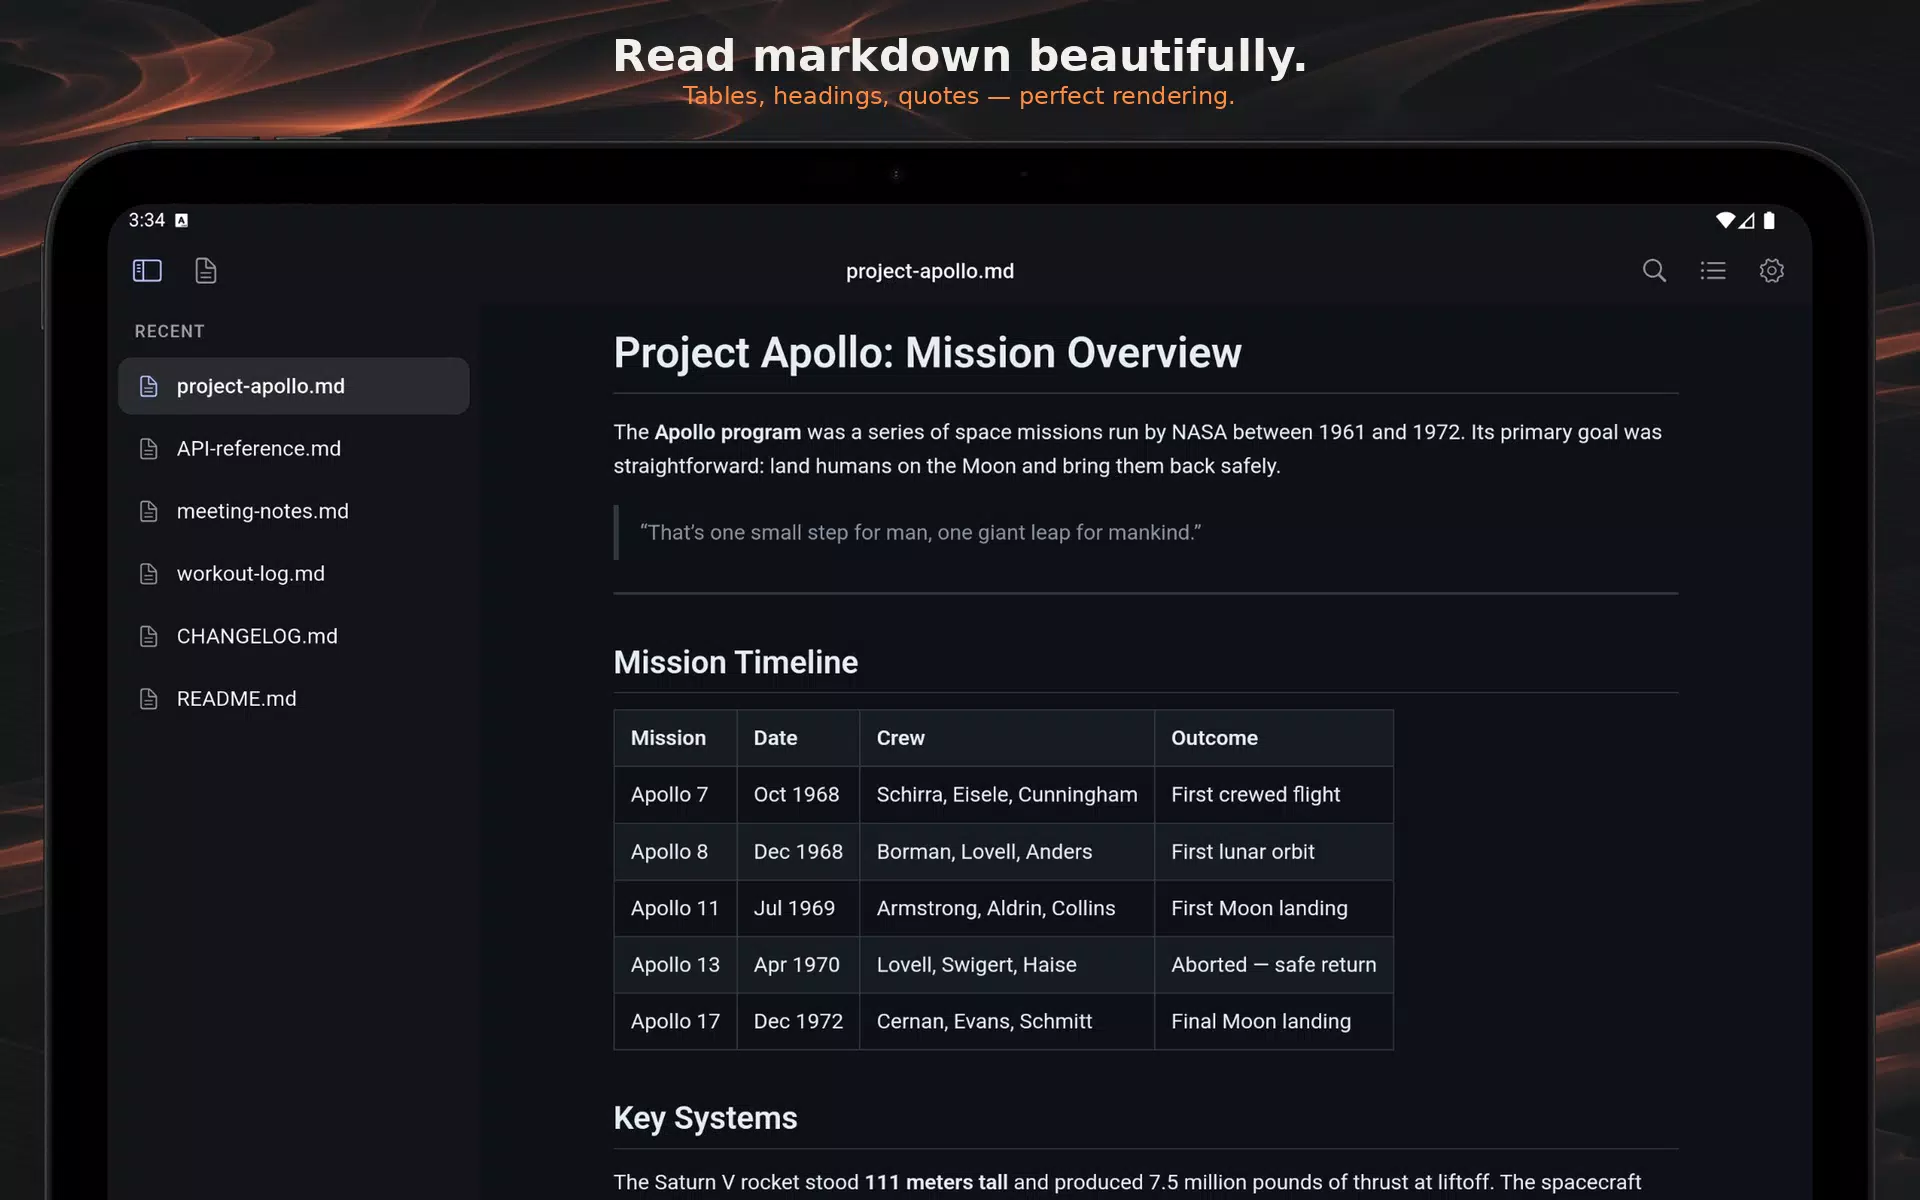This screenshot has height=1200, width=1920.
Task: Click the Apollo 7 table cell
Action: (x=675, y=795)
